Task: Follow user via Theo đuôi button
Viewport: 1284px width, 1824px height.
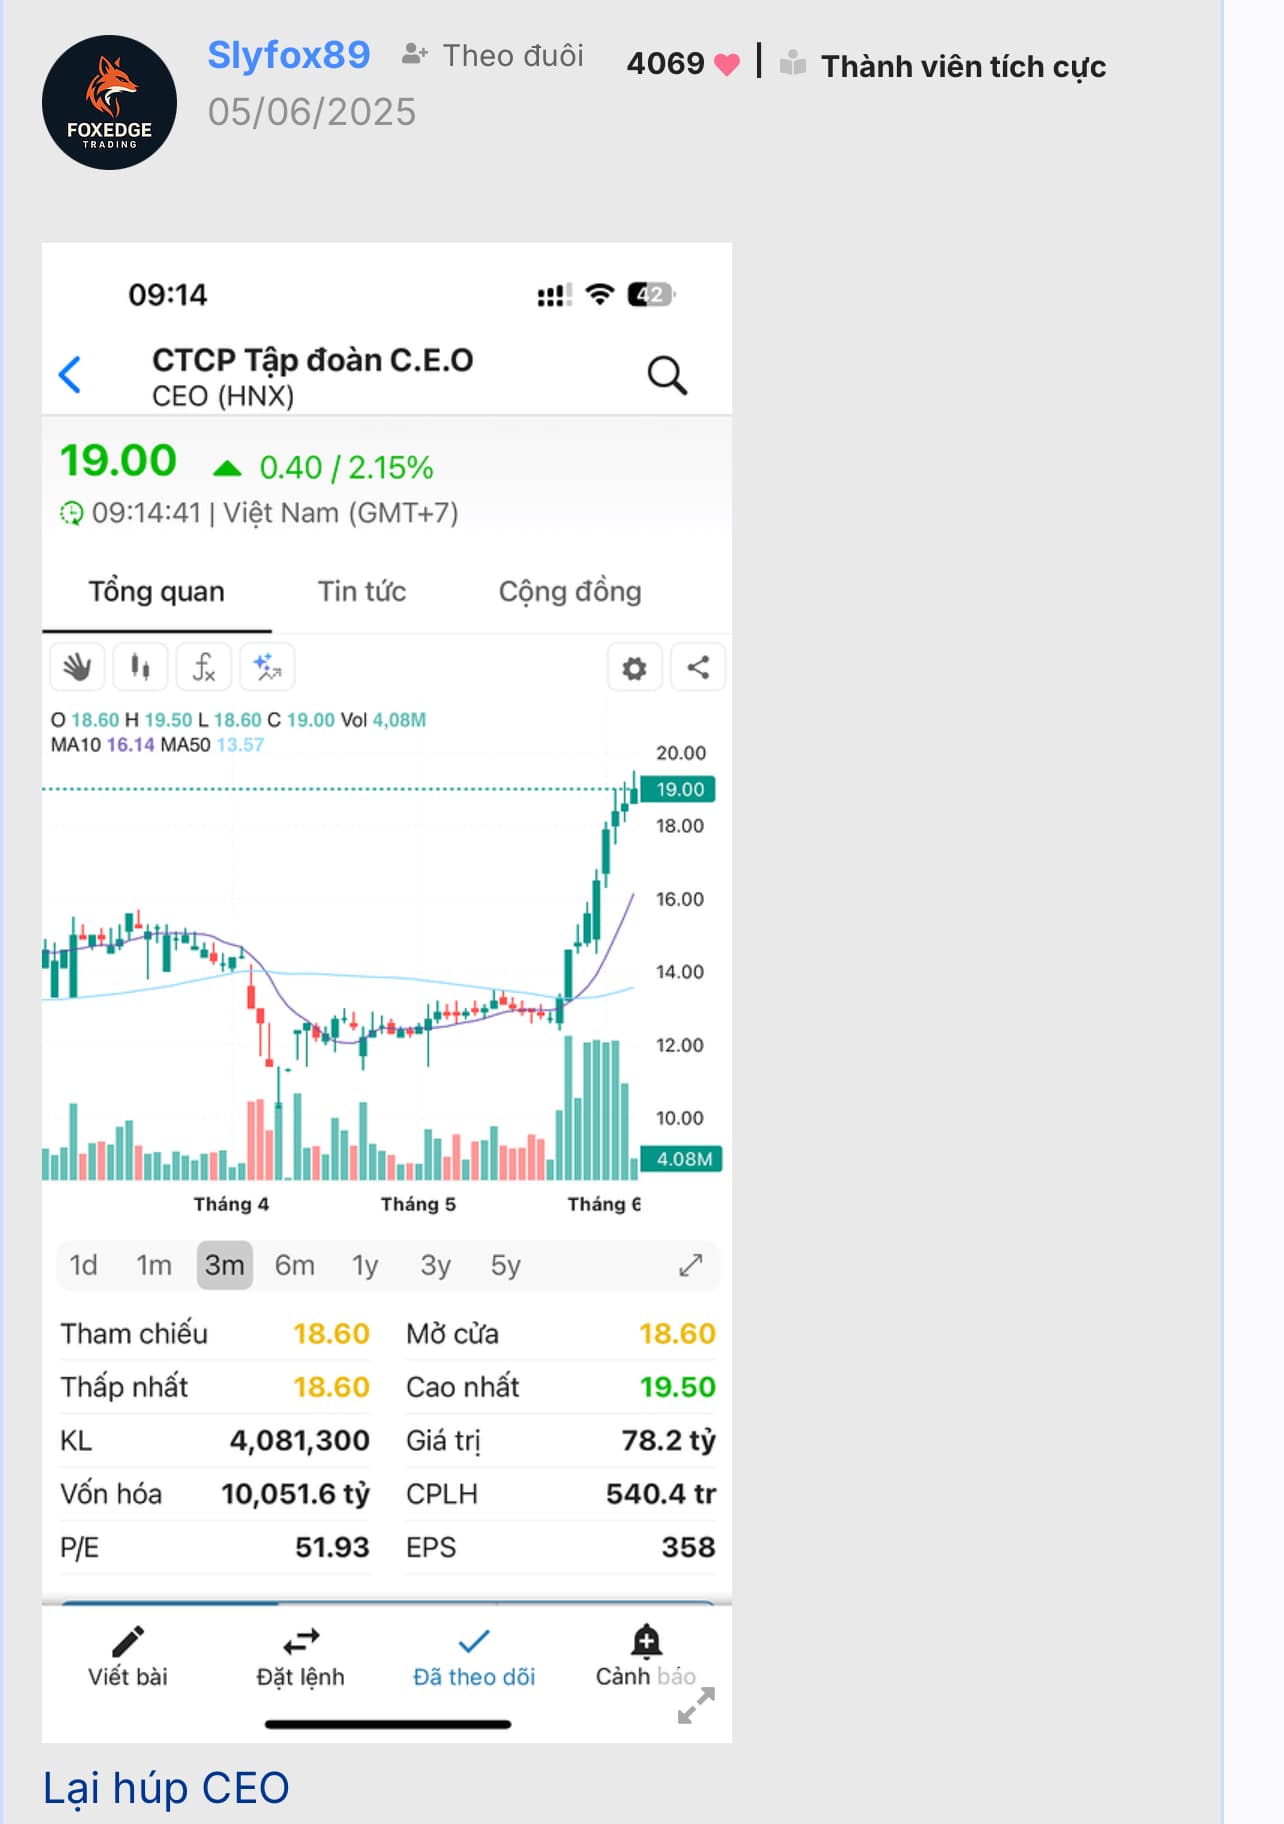Action: [493, 56]
